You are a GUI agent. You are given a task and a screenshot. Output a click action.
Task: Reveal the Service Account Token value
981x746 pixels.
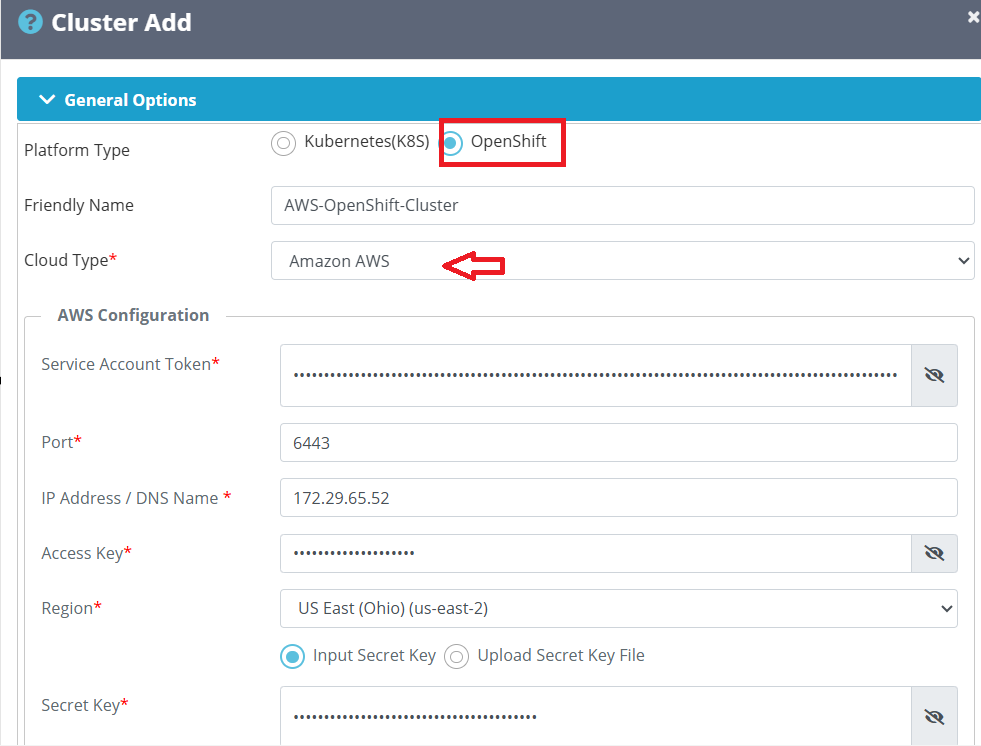tap(934, 376)
